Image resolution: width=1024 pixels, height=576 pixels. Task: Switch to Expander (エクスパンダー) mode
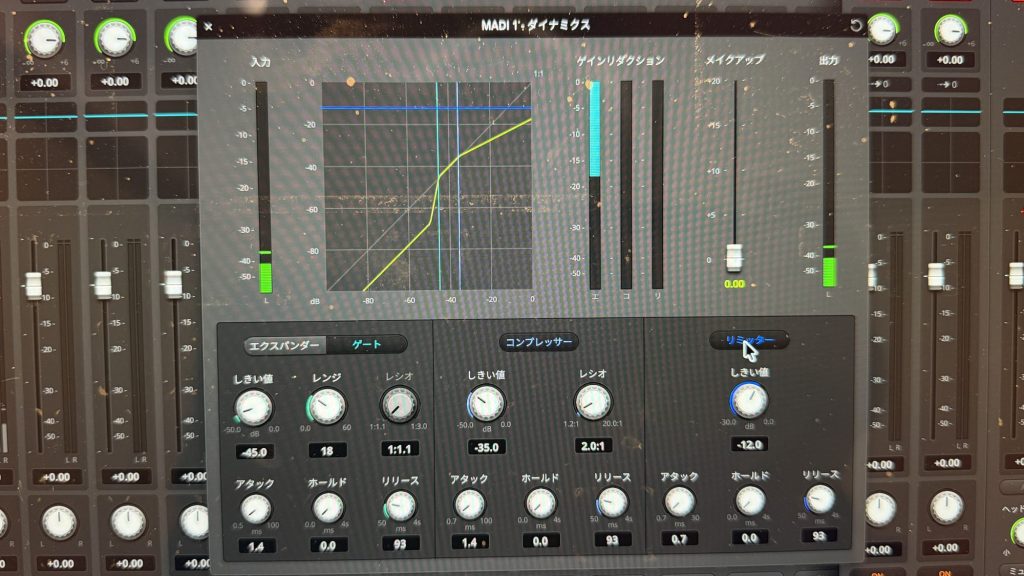(x=285, y=345)
